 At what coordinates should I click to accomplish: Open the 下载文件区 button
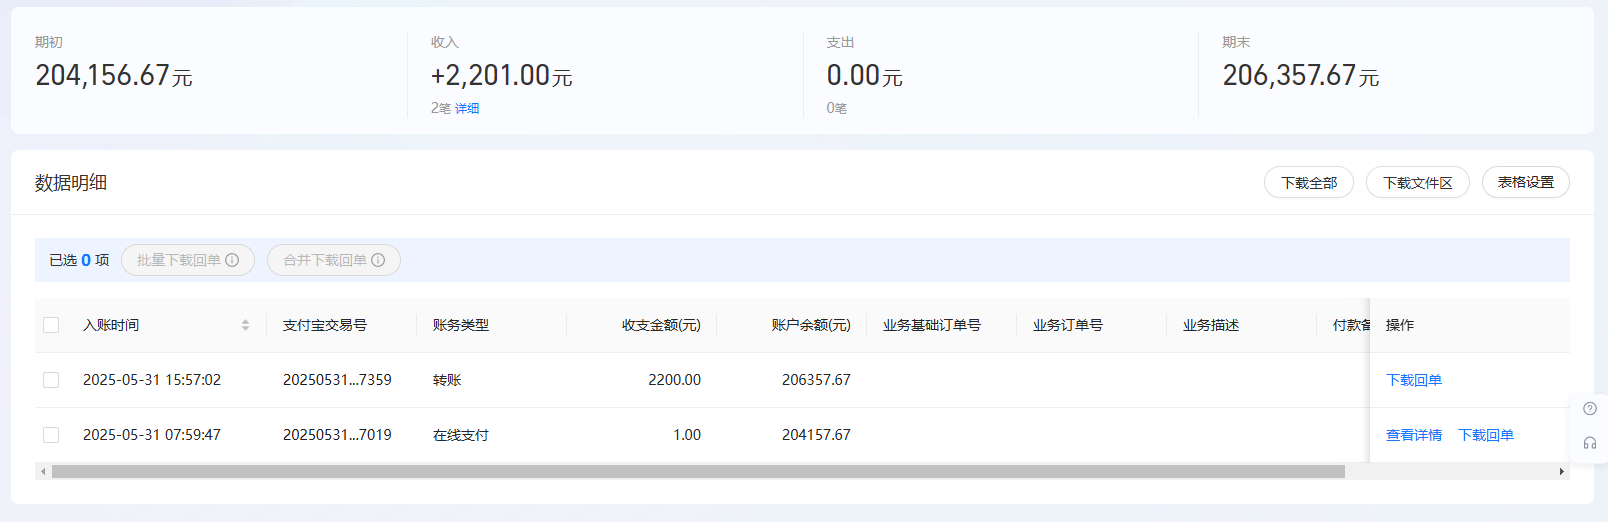tap(1418, 183)
